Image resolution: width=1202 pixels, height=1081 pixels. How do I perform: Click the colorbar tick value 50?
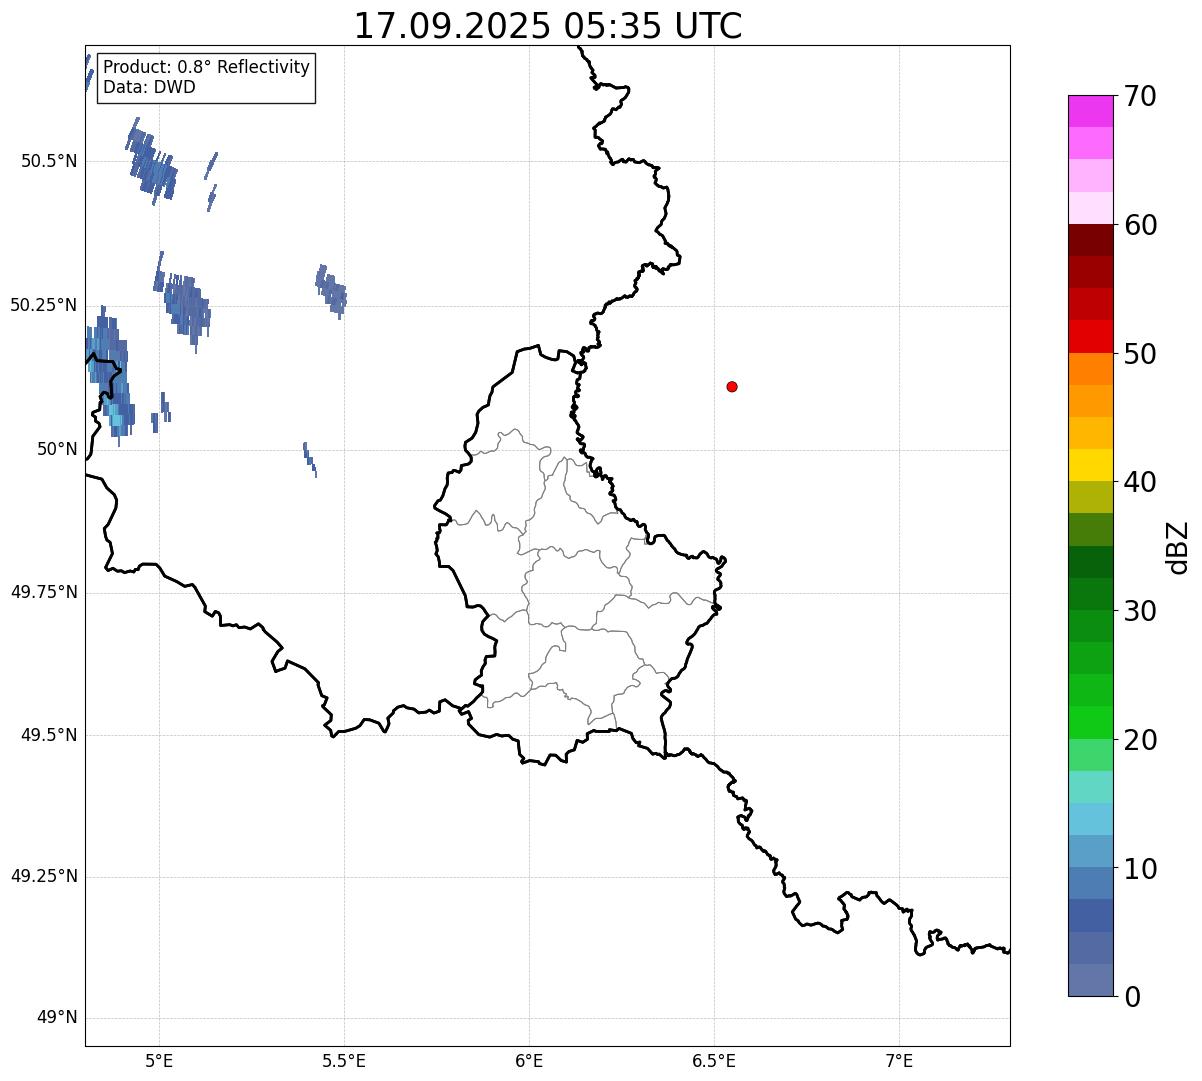(x=1140, y=354)
